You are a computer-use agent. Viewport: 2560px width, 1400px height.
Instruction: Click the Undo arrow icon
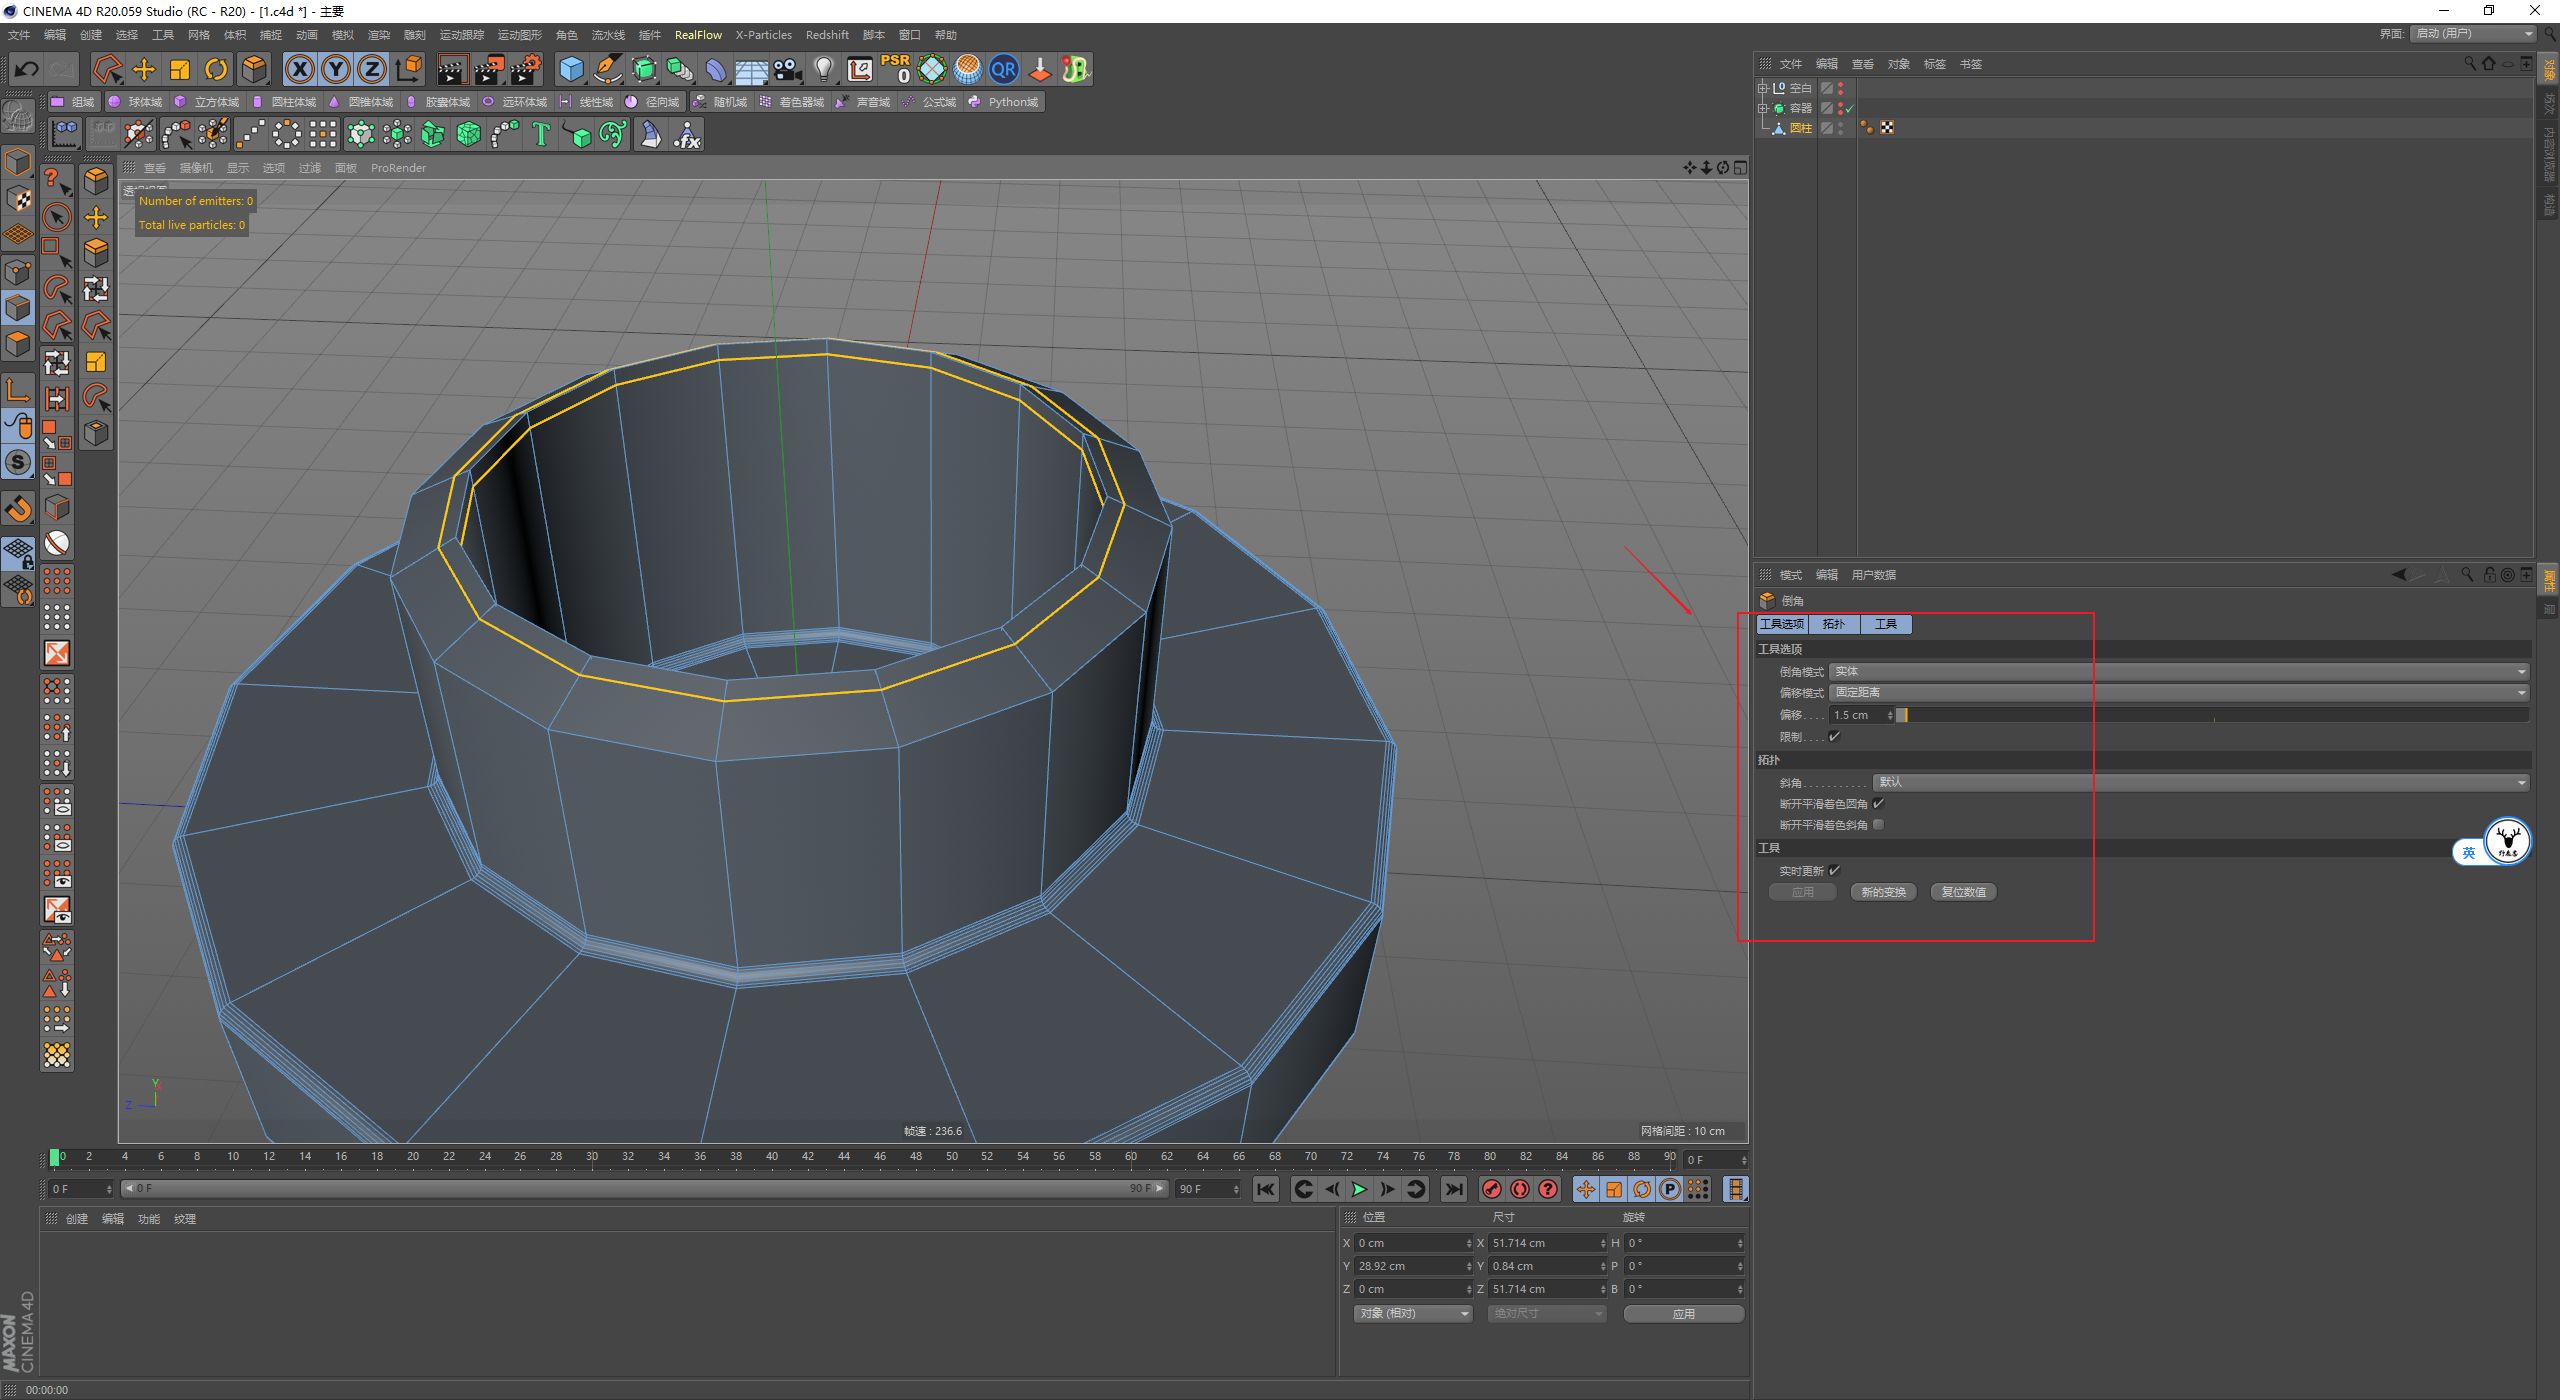(27, 69)
